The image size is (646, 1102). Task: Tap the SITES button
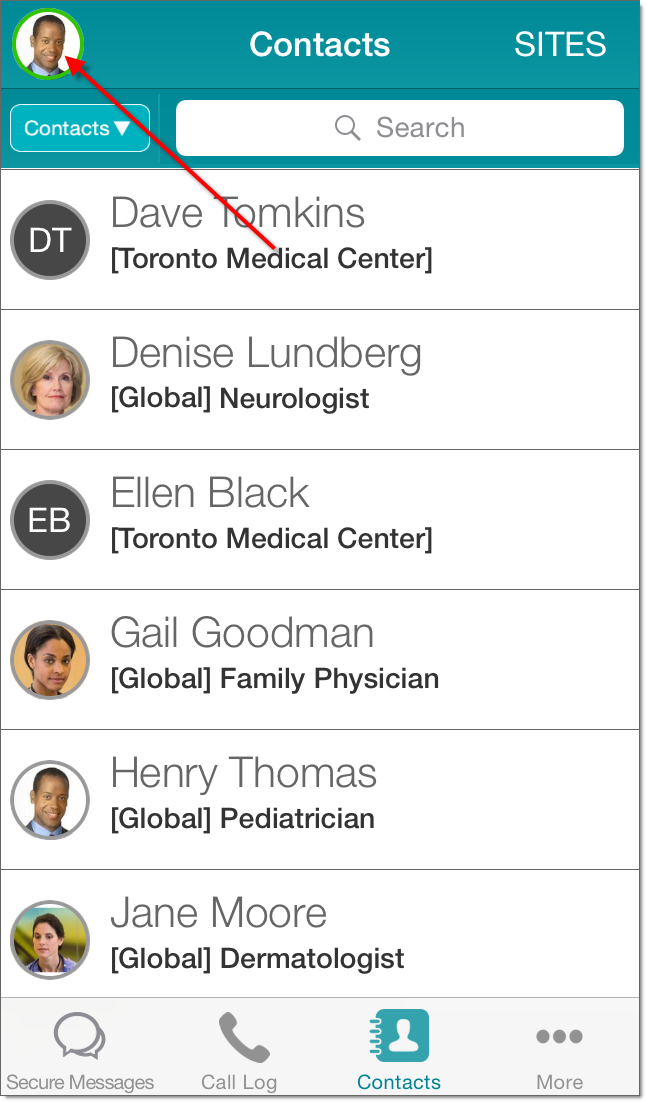[x=560, y=44]
